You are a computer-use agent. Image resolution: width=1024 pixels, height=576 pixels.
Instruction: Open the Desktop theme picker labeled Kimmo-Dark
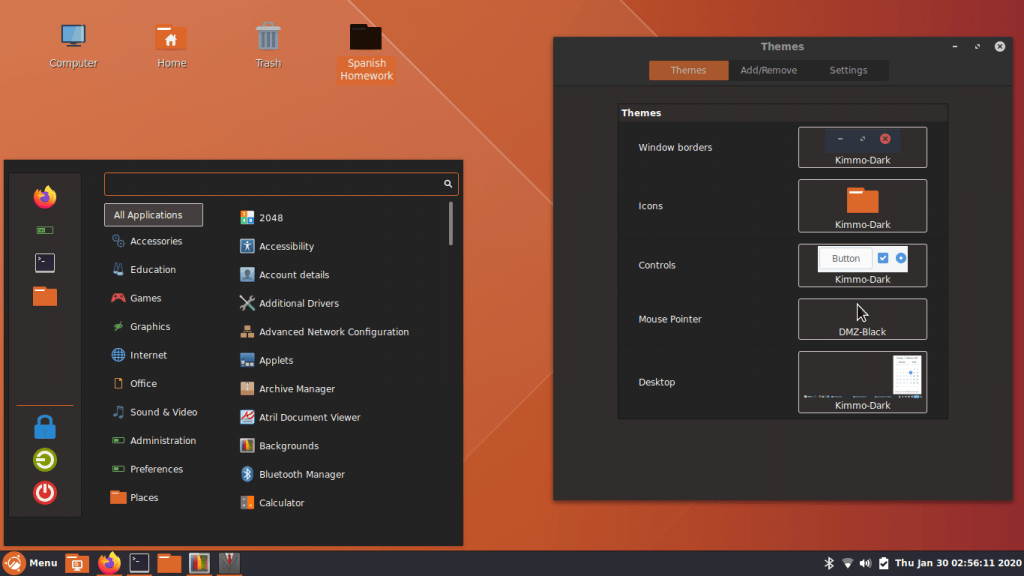[862, 382]
